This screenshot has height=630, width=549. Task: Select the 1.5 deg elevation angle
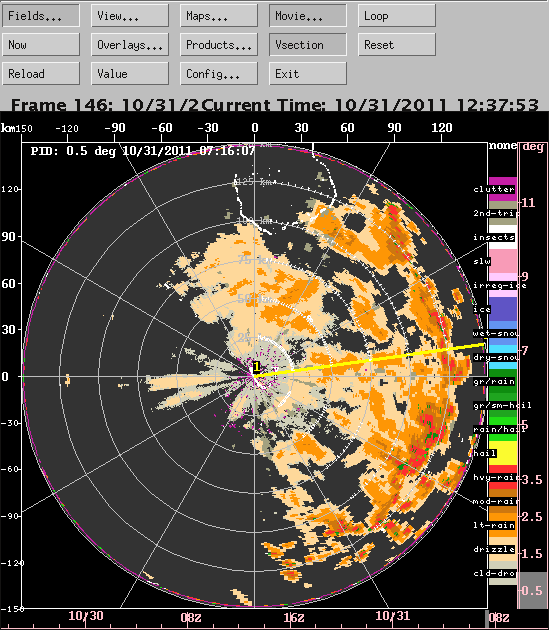point(532,554)
